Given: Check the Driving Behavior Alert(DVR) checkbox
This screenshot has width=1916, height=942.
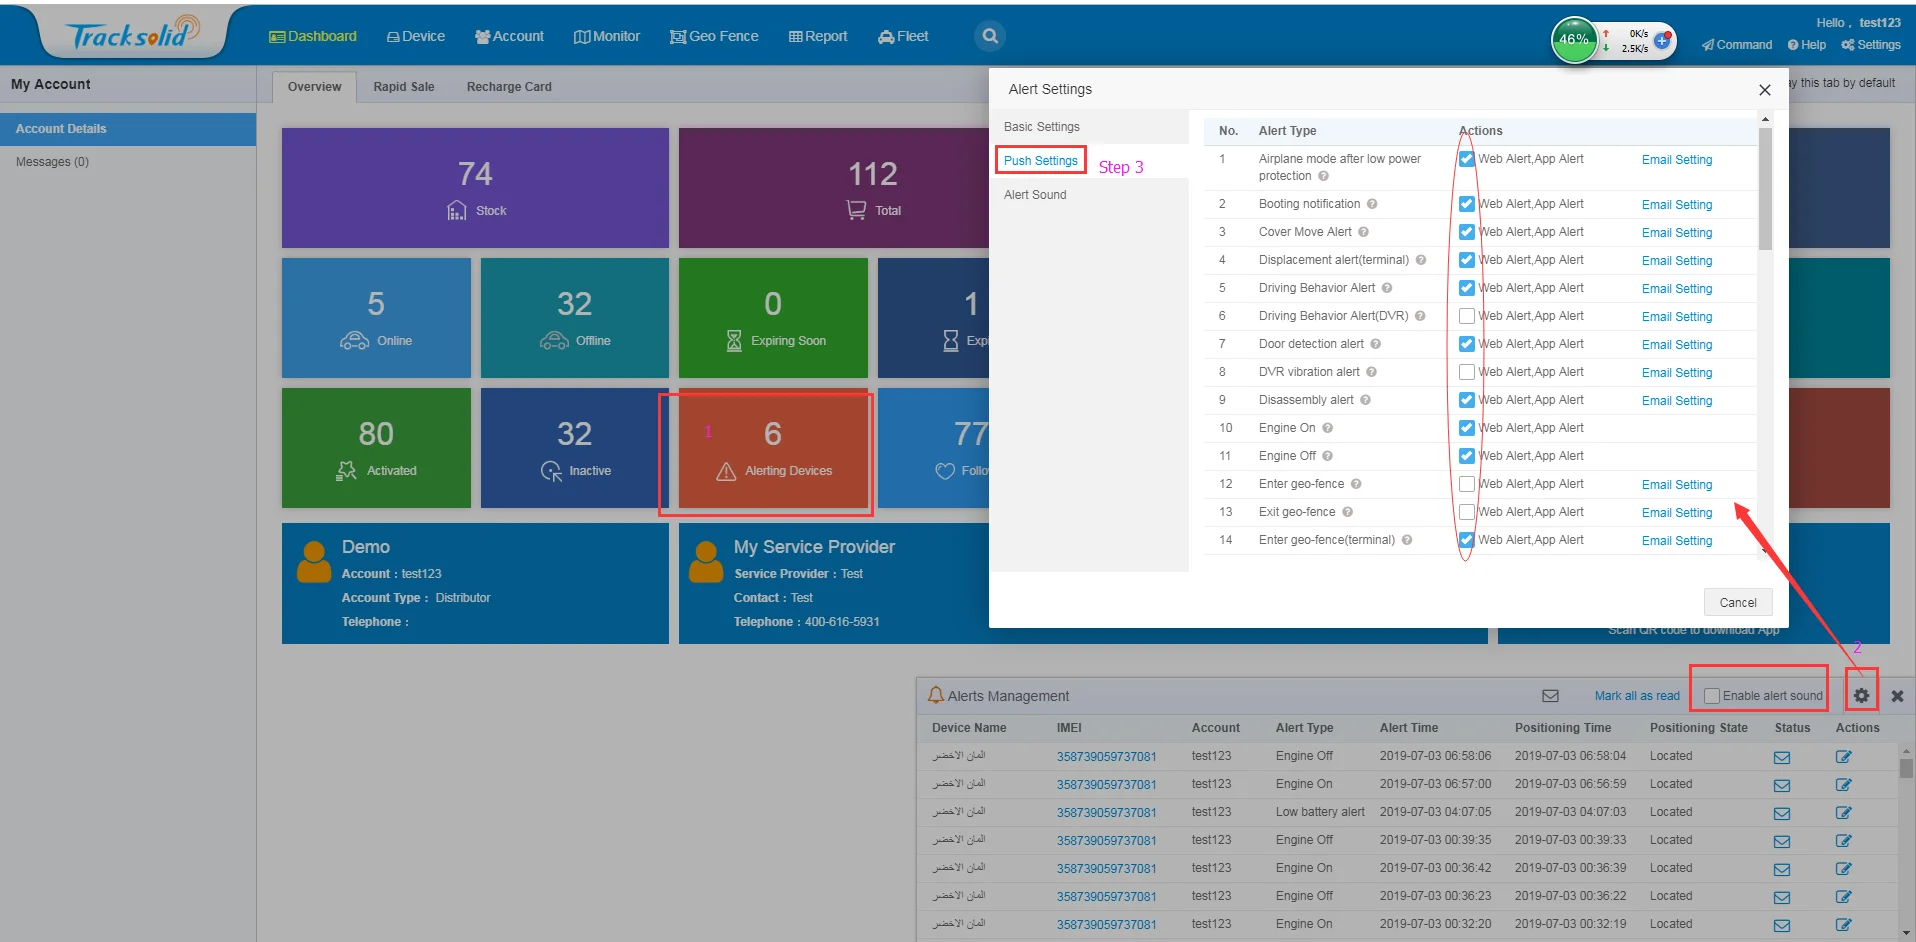Looking at the screenshot, I should point(1467,316).
